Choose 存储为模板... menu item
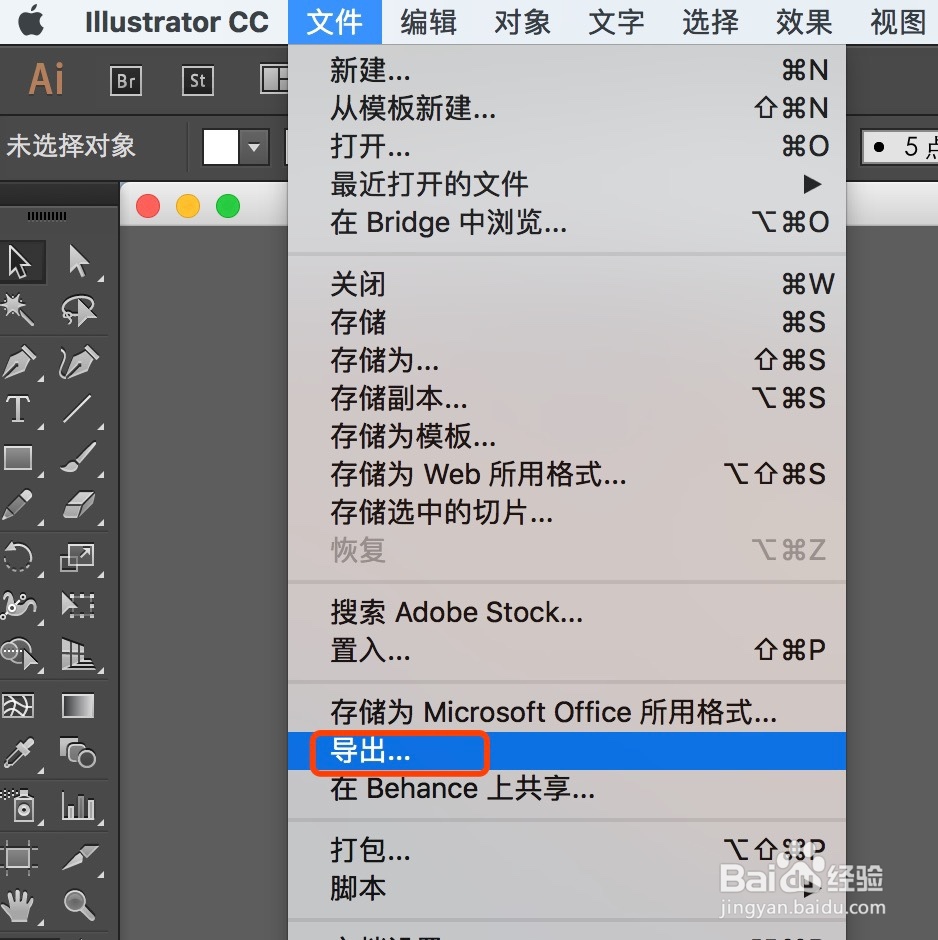Screen dimensions: 938x940 pos(567,436)
